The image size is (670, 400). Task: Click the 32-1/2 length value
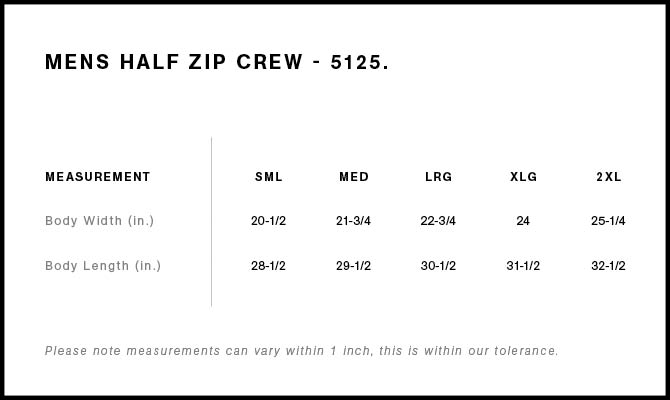coord(609,266)
